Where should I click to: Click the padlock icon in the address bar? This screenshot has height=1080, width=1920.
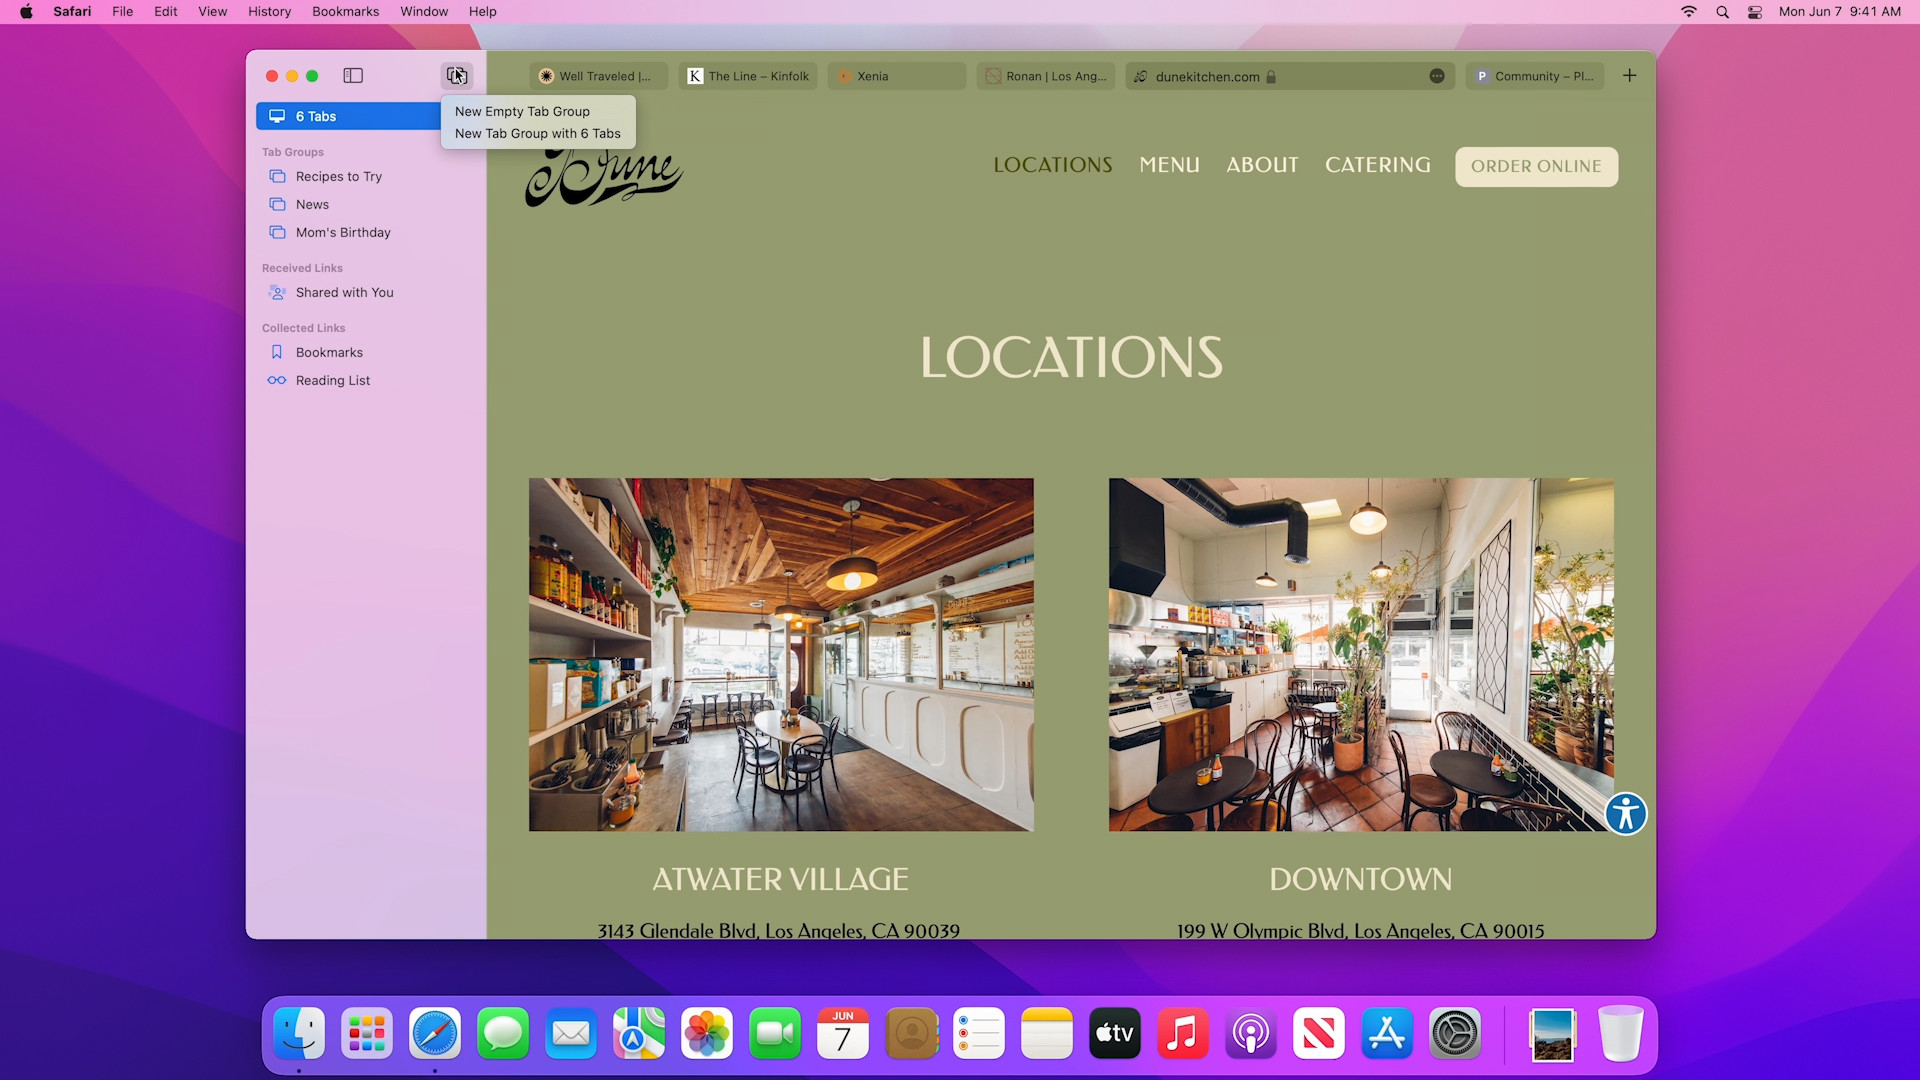click(1270, 76)
